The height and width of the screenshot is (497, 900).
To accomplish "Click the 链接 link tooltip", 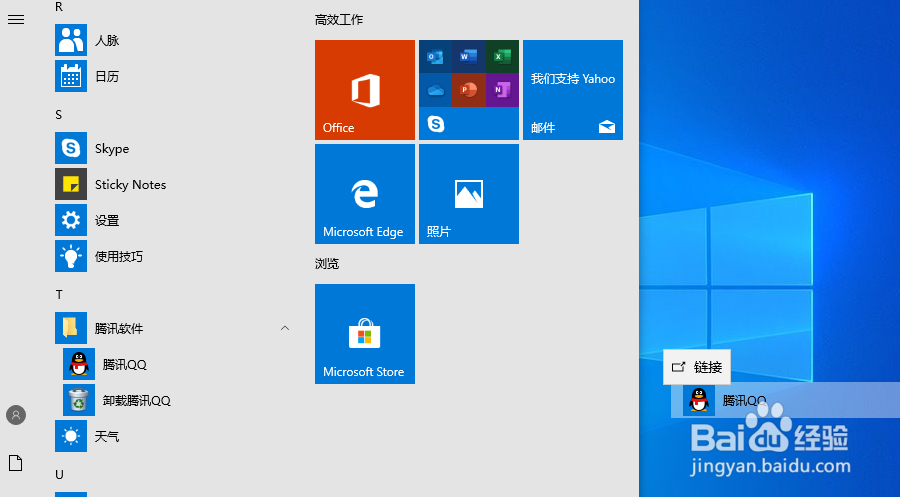I will (x=697, y=367).
